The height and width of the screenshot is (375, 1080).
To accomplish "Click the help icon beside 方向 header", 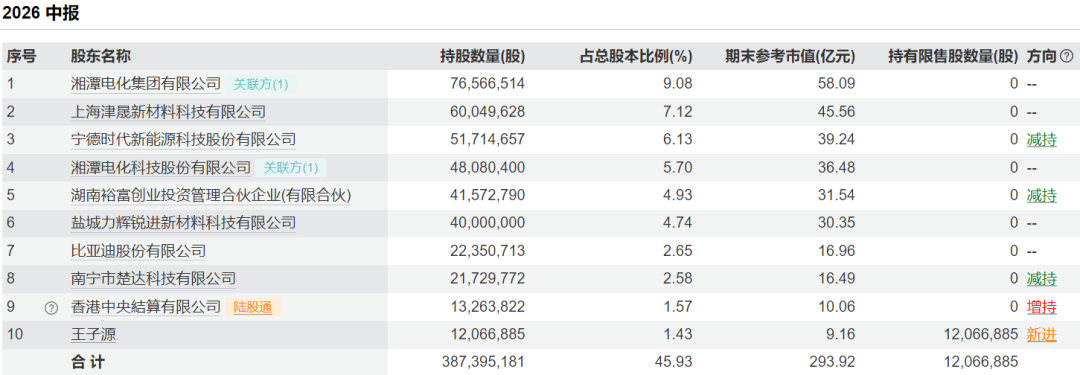I will click(1066, 57).
